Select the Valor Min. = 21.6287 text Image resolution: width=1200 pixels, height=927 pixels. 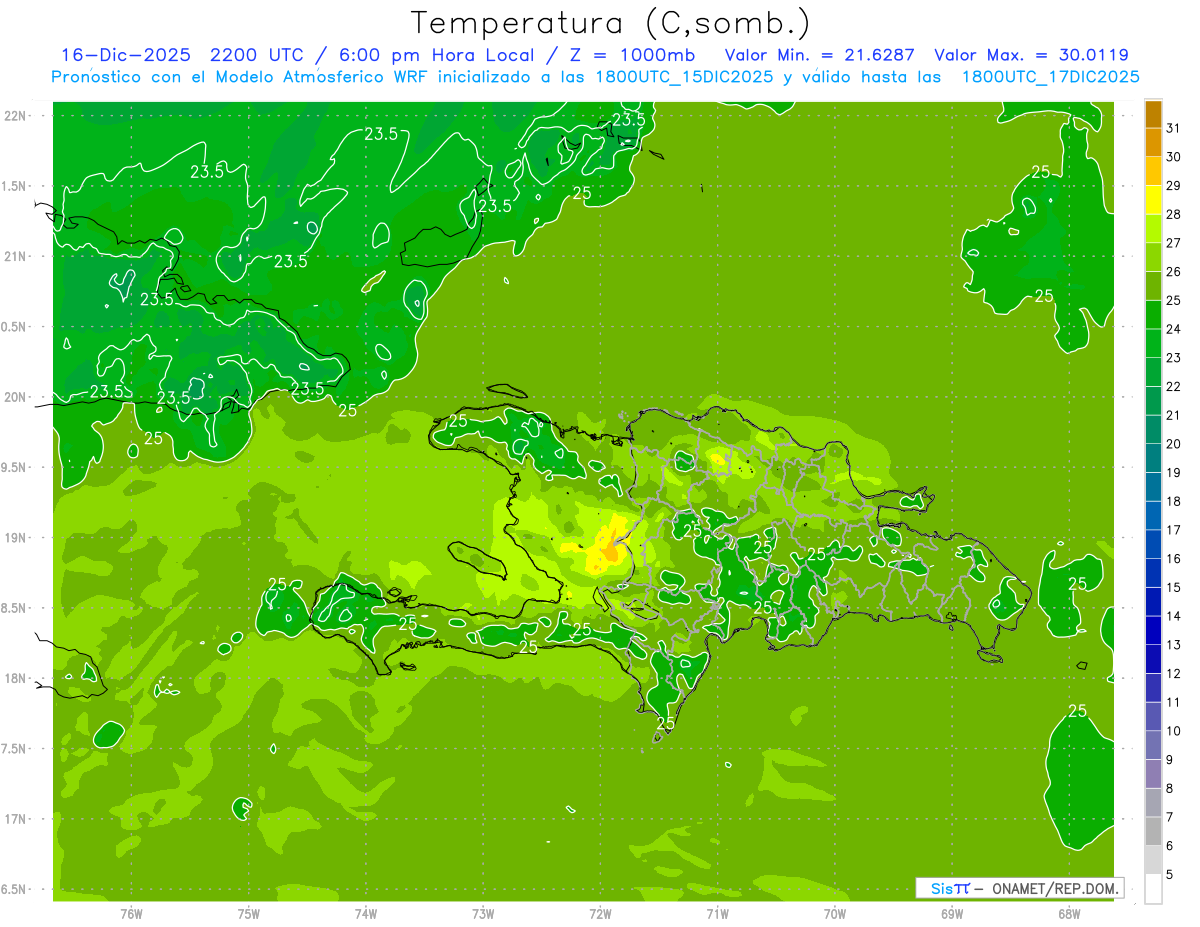click(819, 55)
